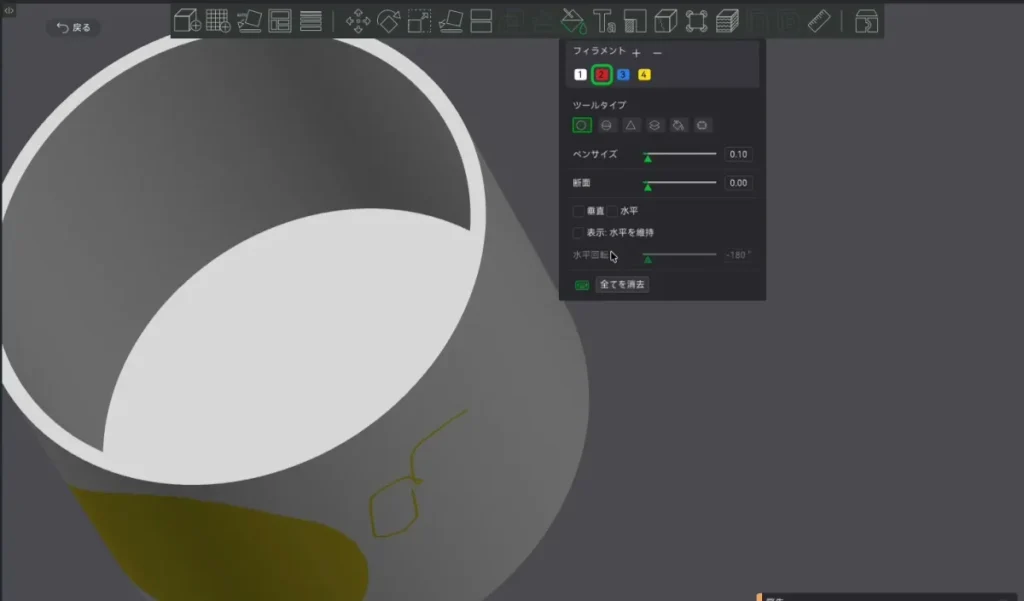The width and height of the screenshot is (1024, 601).
Task: Choose the circle brush tool type
Action: [x=582, y=125]
